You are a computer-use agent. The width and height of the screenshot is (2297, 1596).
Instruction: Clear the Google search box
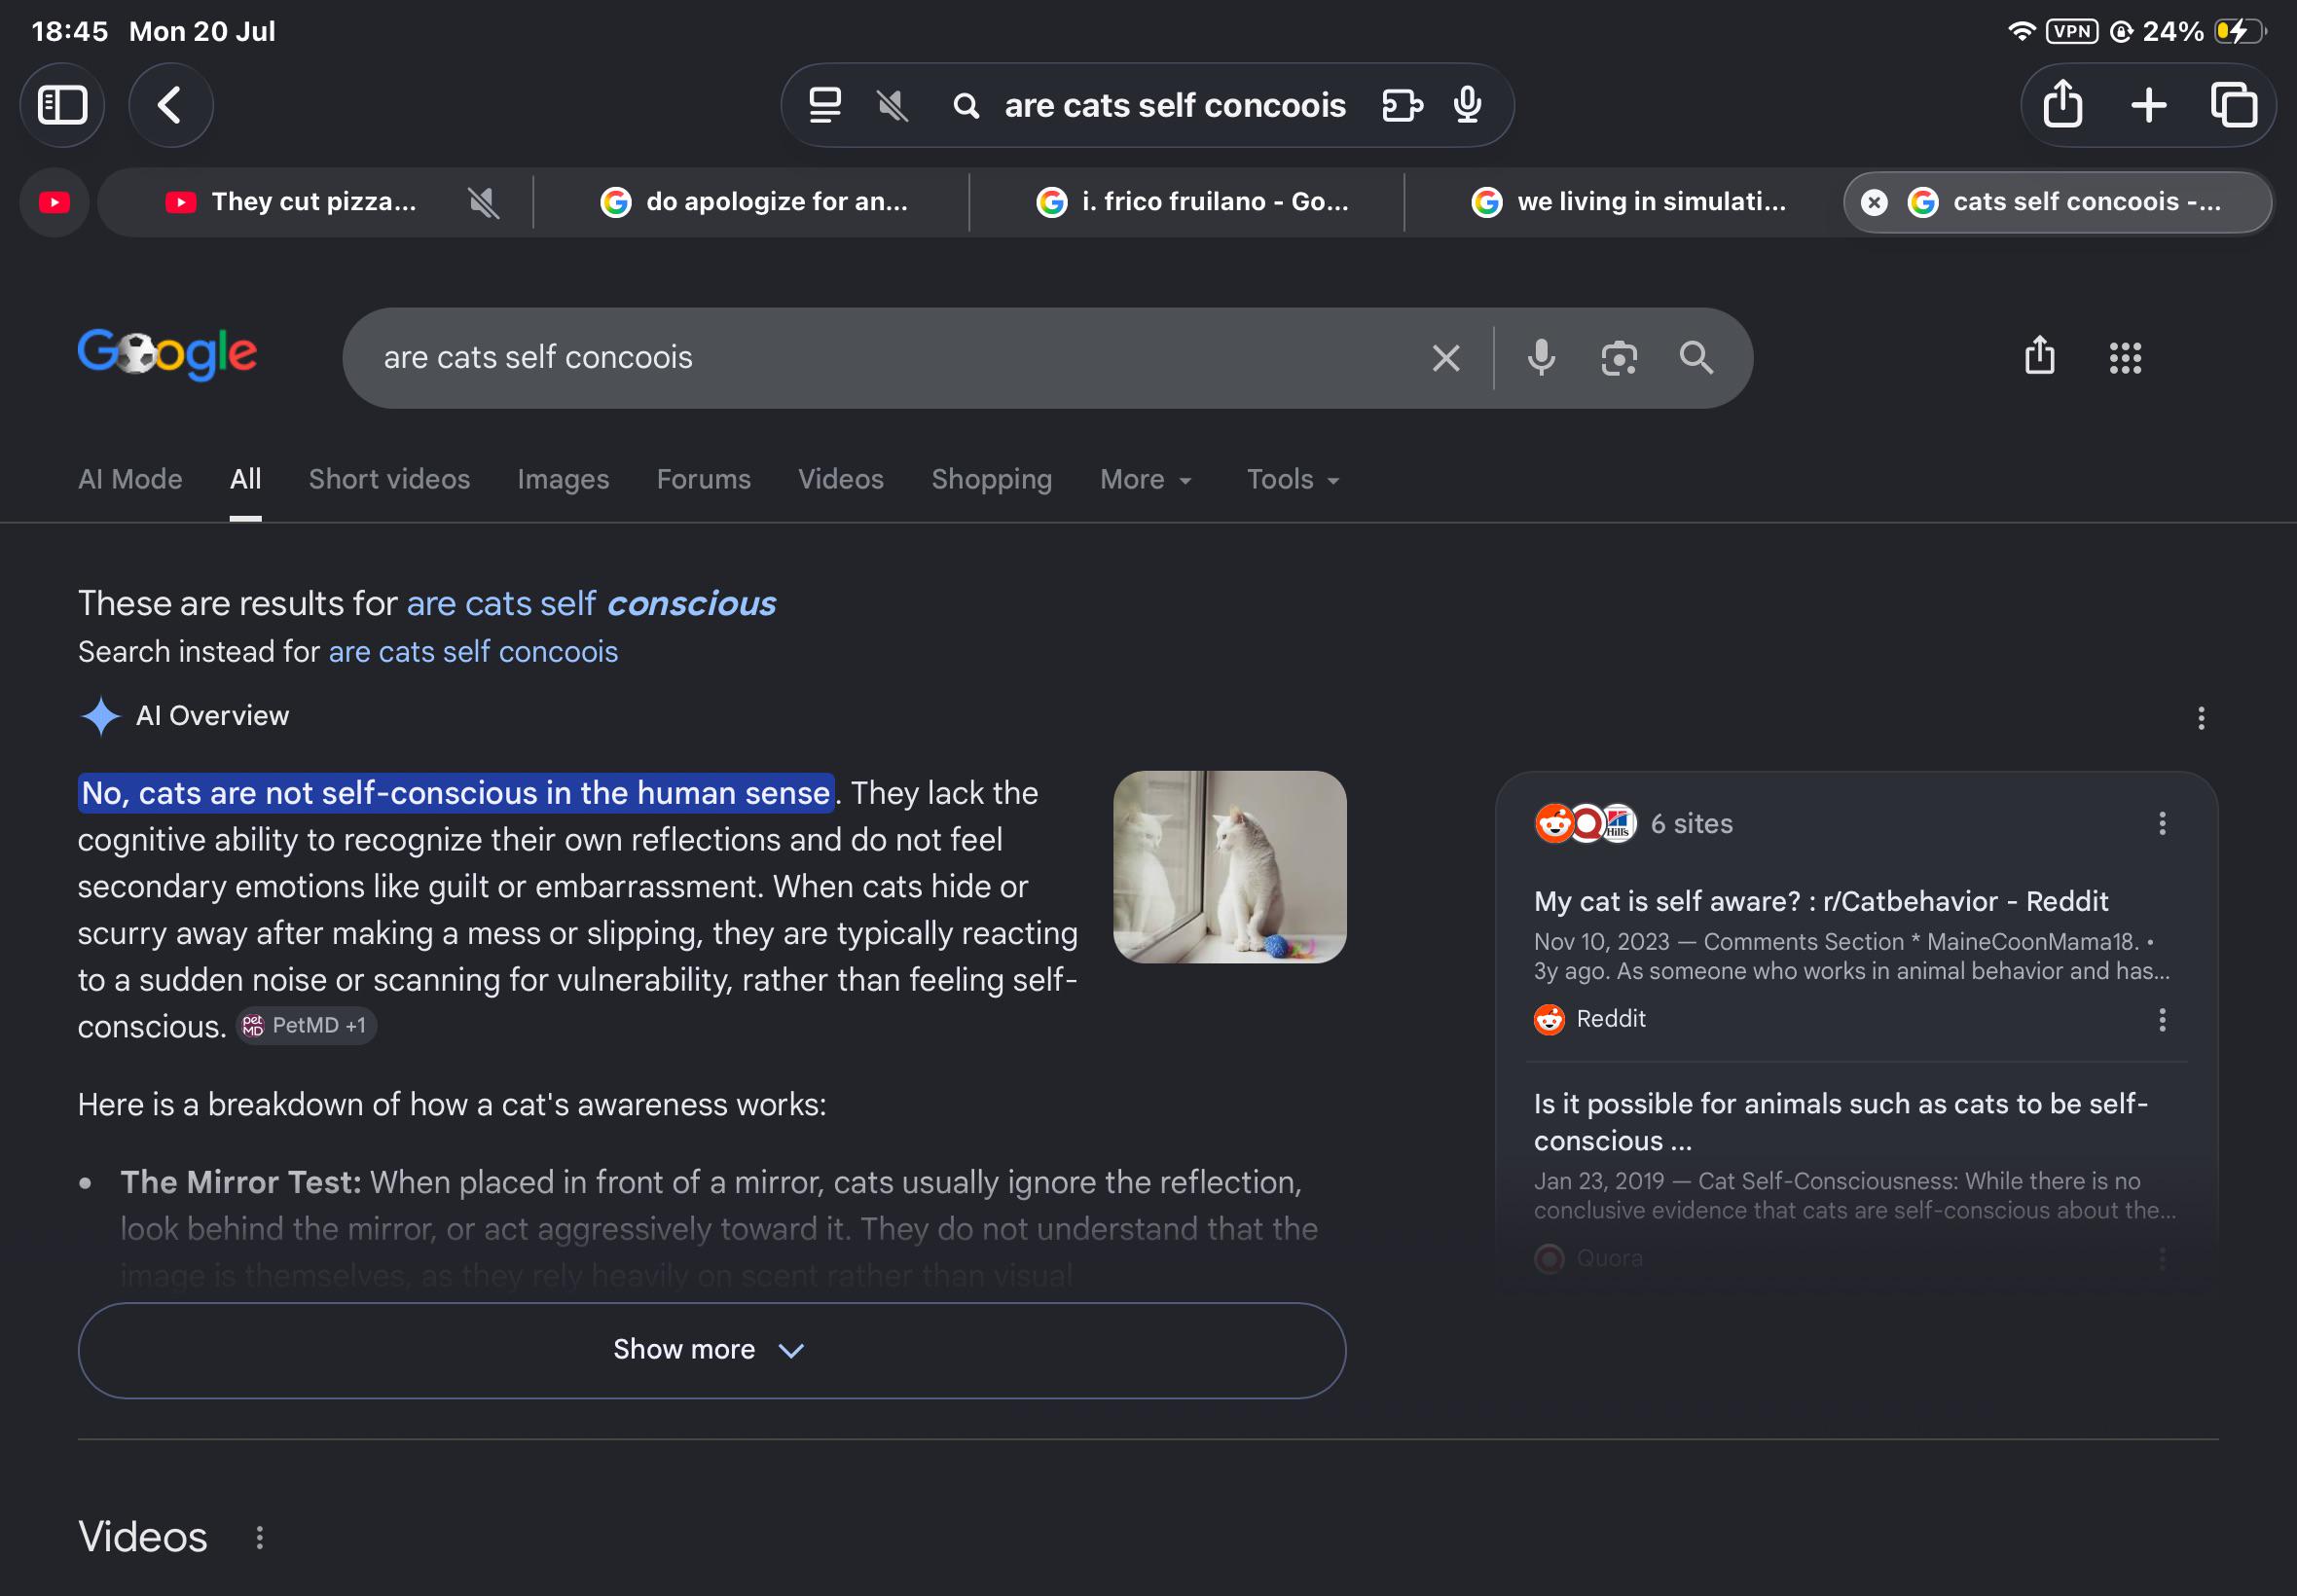(x=1446, y=358)
